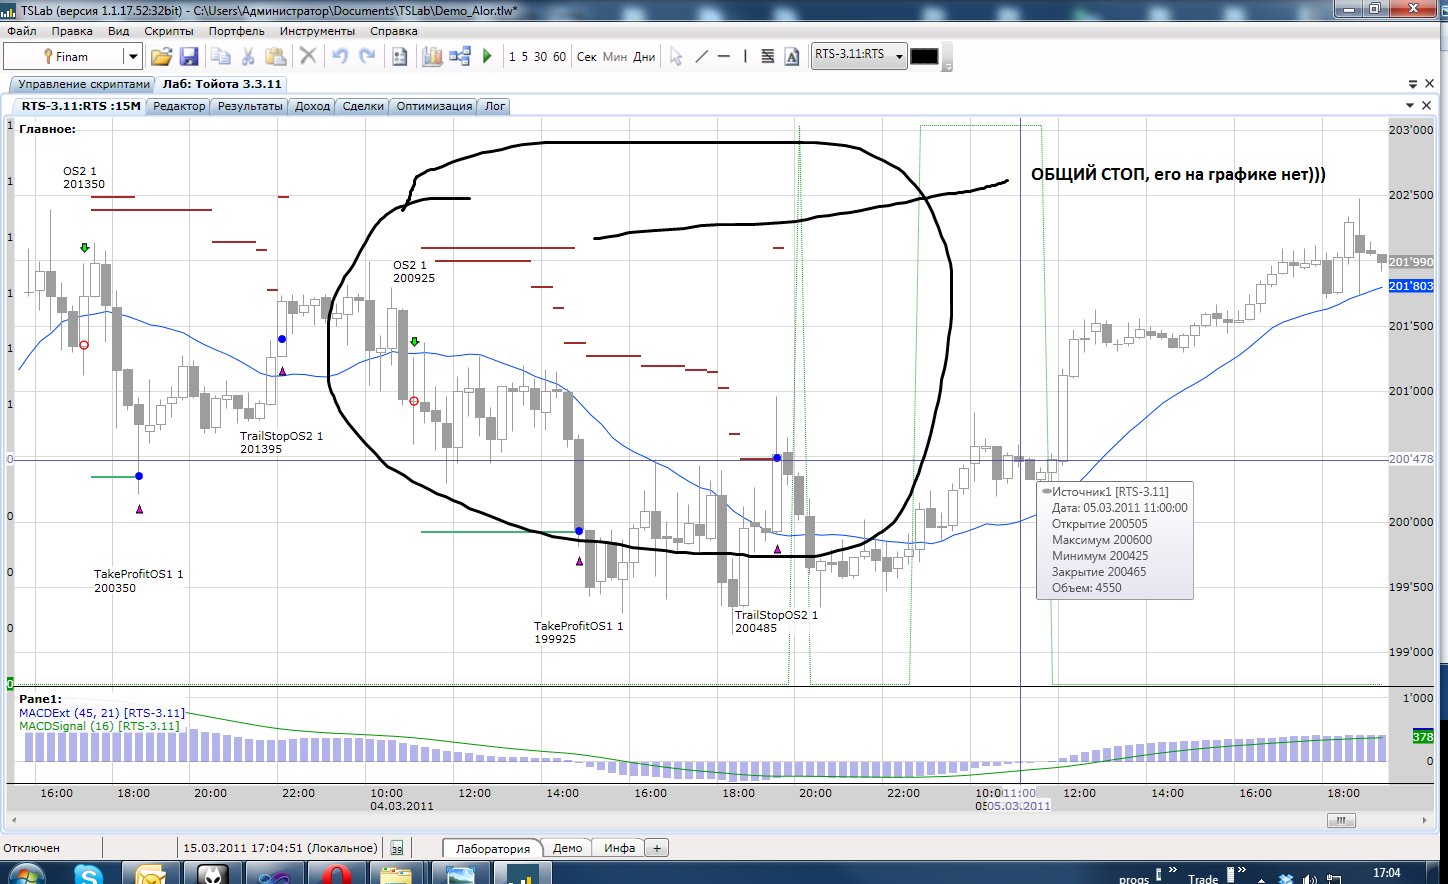
Task: Open Skype from the Windows taskbar
Action: click(x=89, y=875)
